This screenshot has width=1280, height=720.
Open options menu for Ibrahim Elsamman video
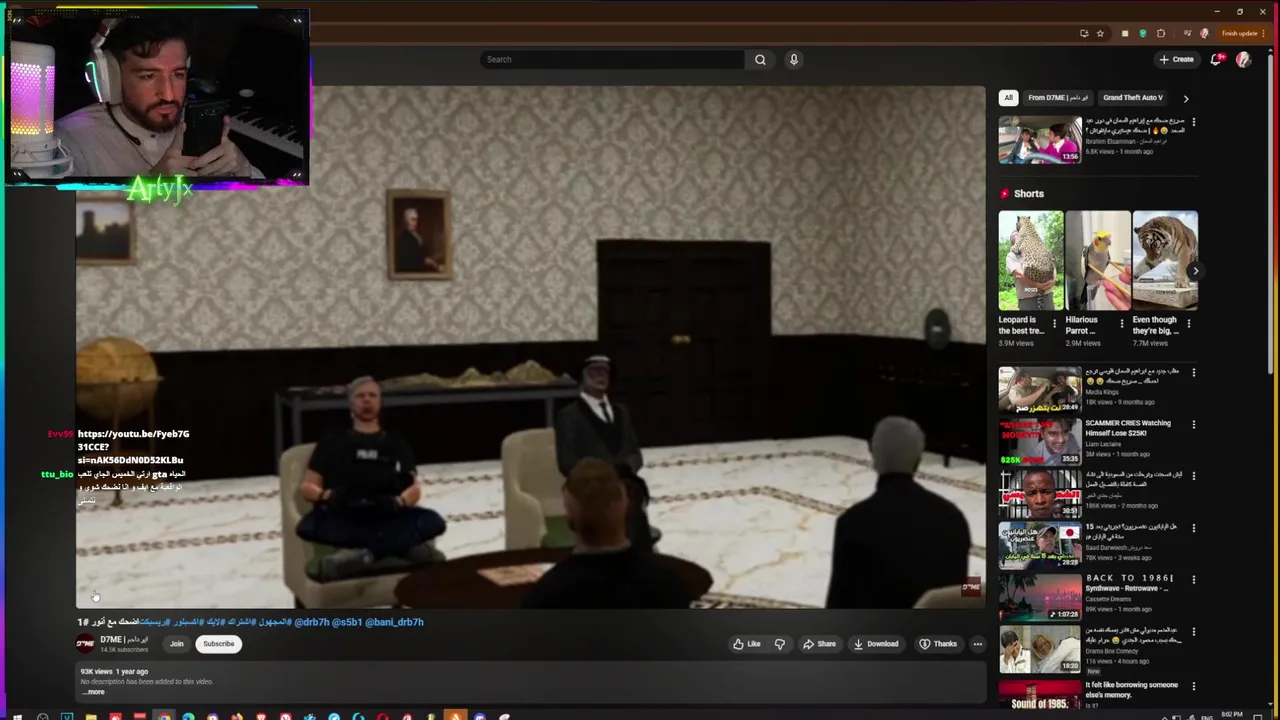[1193, 122]
